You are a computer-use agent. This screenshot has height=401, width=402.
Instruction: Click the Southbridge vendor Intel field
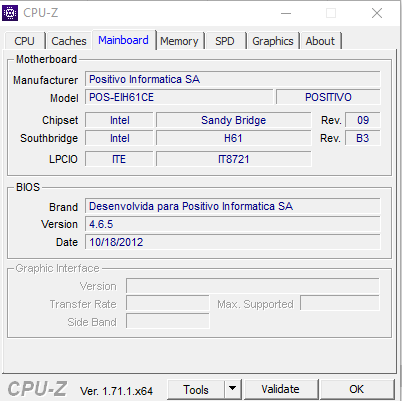coord(119,138)
